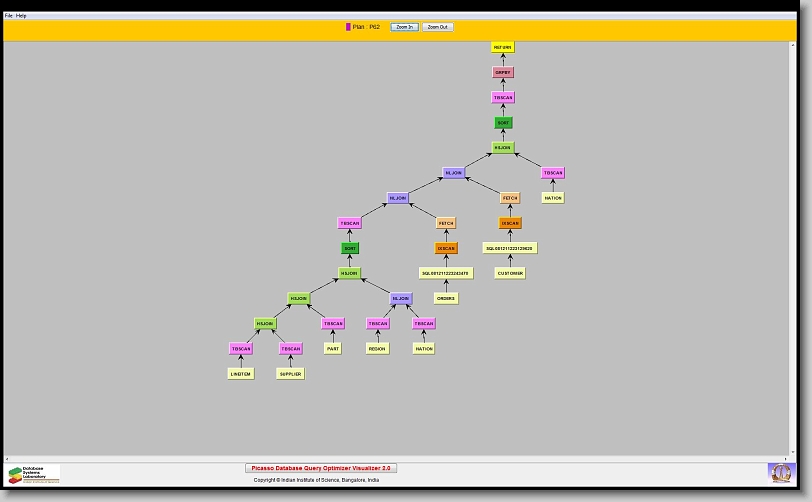Click the LINEITEM table node

tap(240, 374)
